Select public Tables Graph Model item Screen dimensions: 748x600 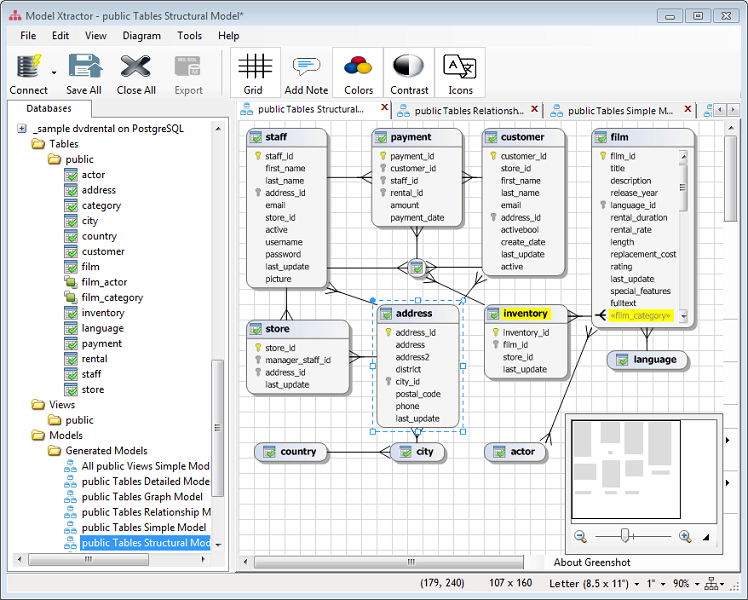point(141,496)
